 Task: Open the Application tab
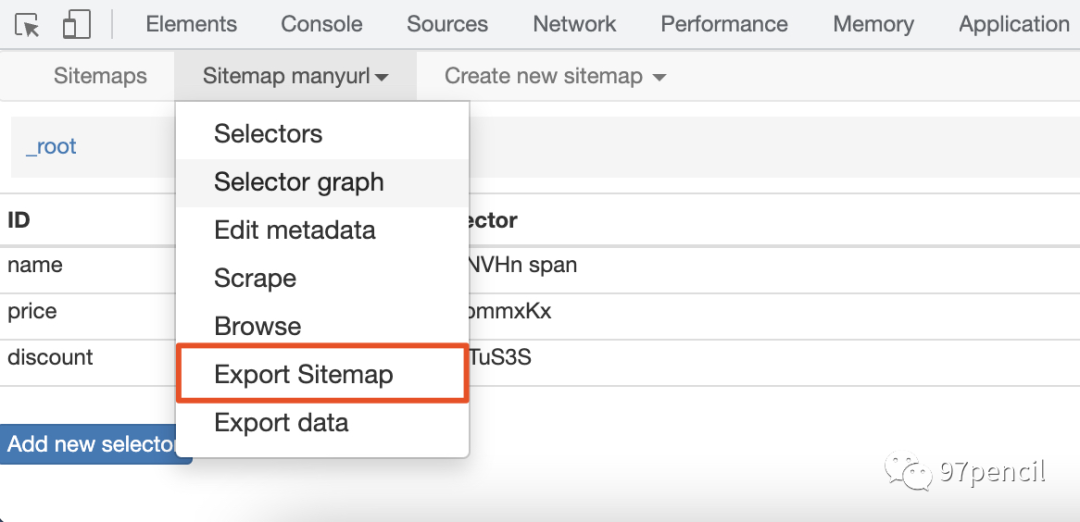(1013, 24)
